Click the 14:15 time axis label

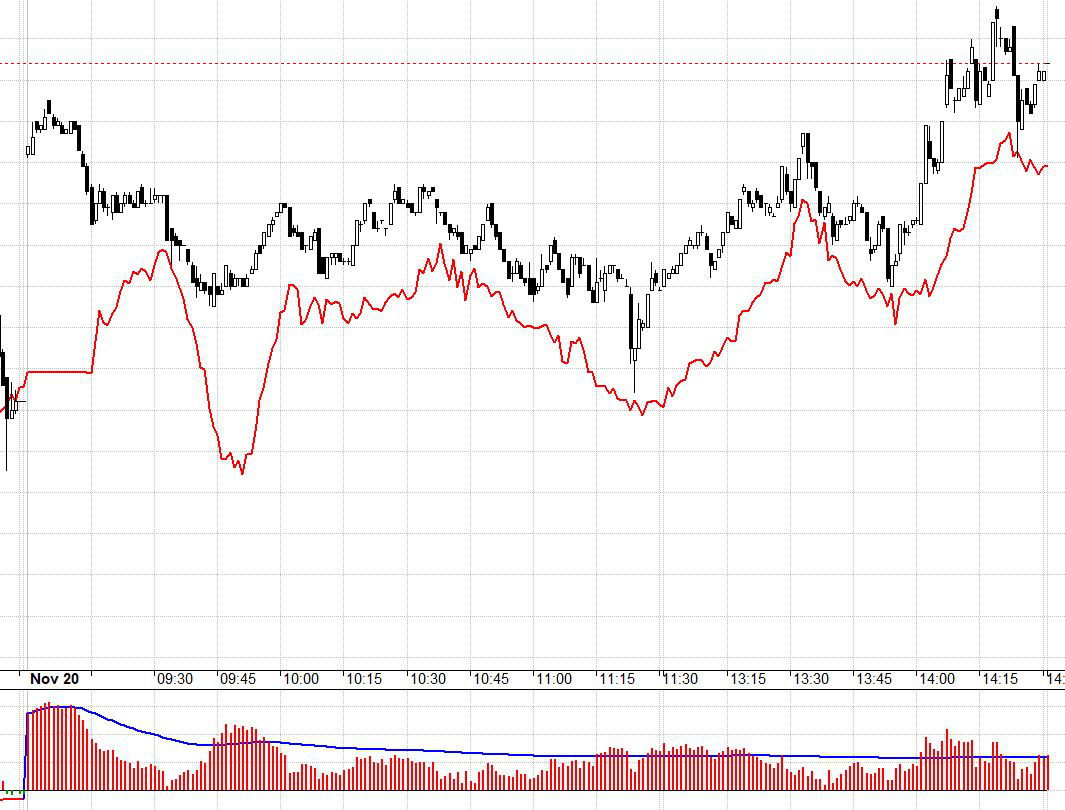997,679
